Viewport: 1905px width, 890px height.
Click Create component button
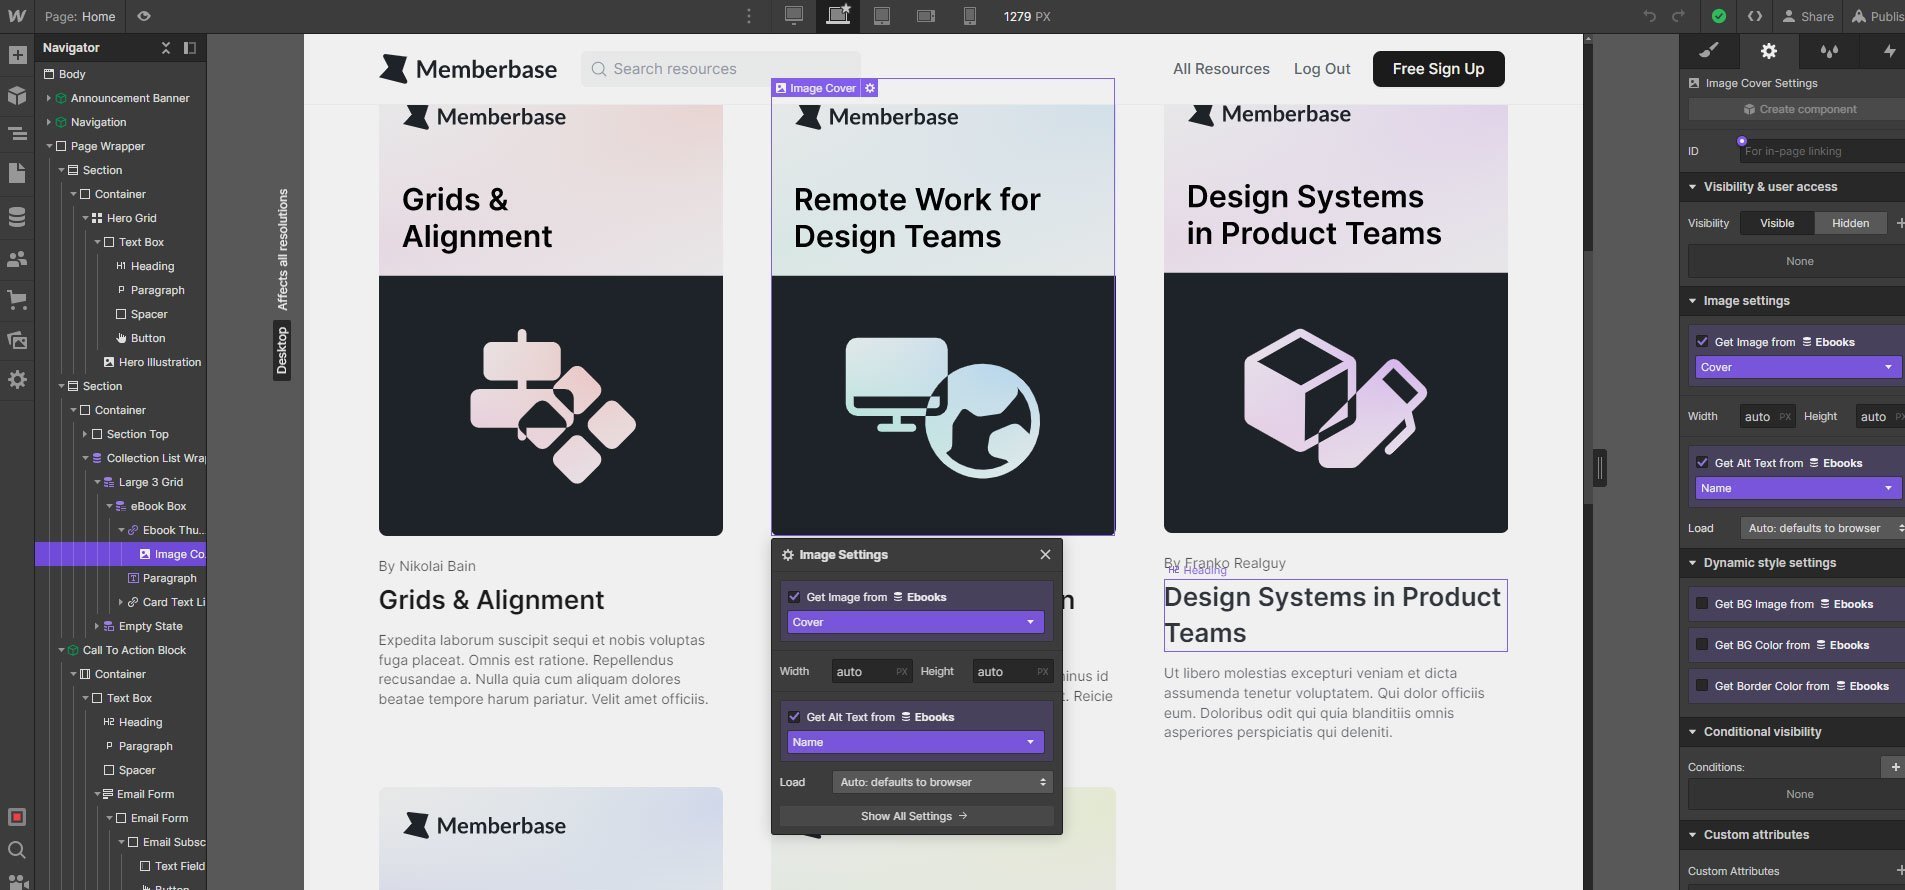1798,109
